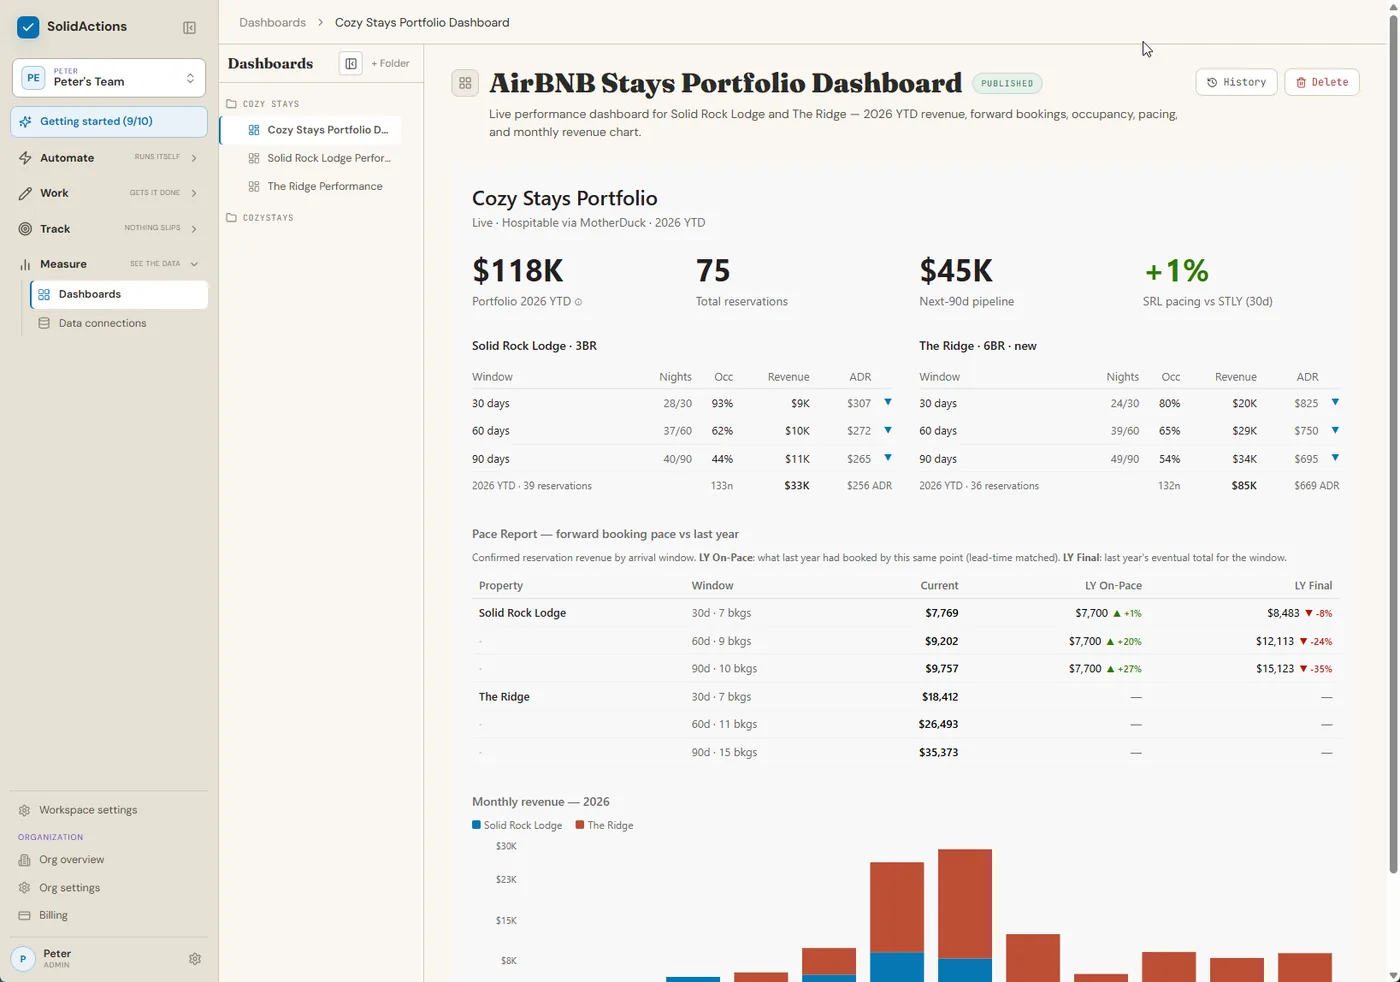Screen dimensions: 1400x982
Task: Click the SolidActions logo icon
Action: 28,27
